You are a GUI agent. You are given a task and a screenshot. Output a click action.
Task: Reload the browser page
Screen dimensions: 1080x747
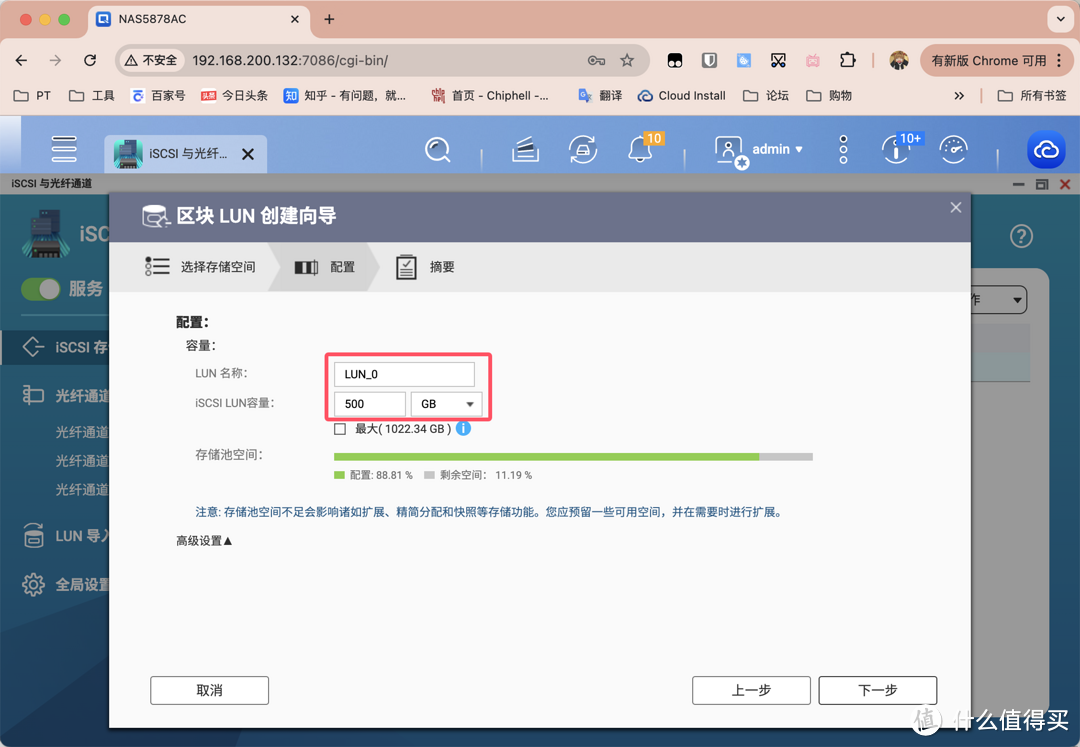pyautogui.click(x=90, y=61)
